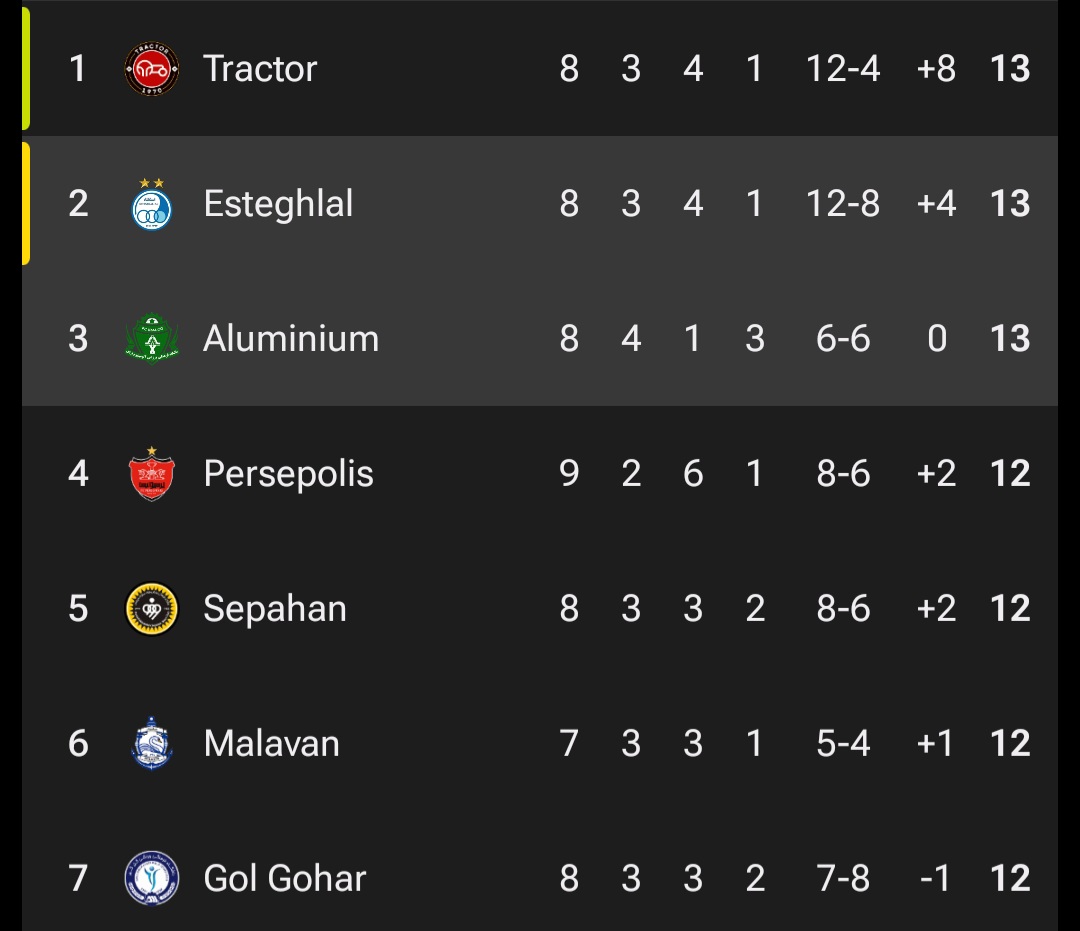The height and width of the screenshot is (931, 1080).
Task: Select the Sepahan yellow logo
Action: coord(152,609)
